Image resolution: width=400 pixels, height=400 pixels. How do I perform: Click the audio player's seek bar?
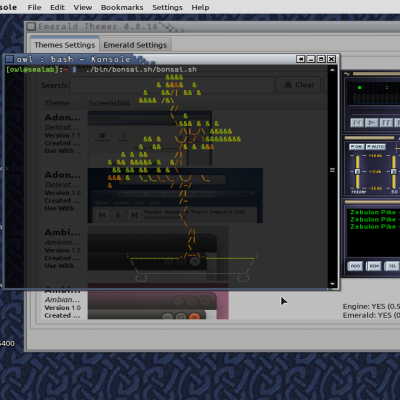[x=375, y=112]
